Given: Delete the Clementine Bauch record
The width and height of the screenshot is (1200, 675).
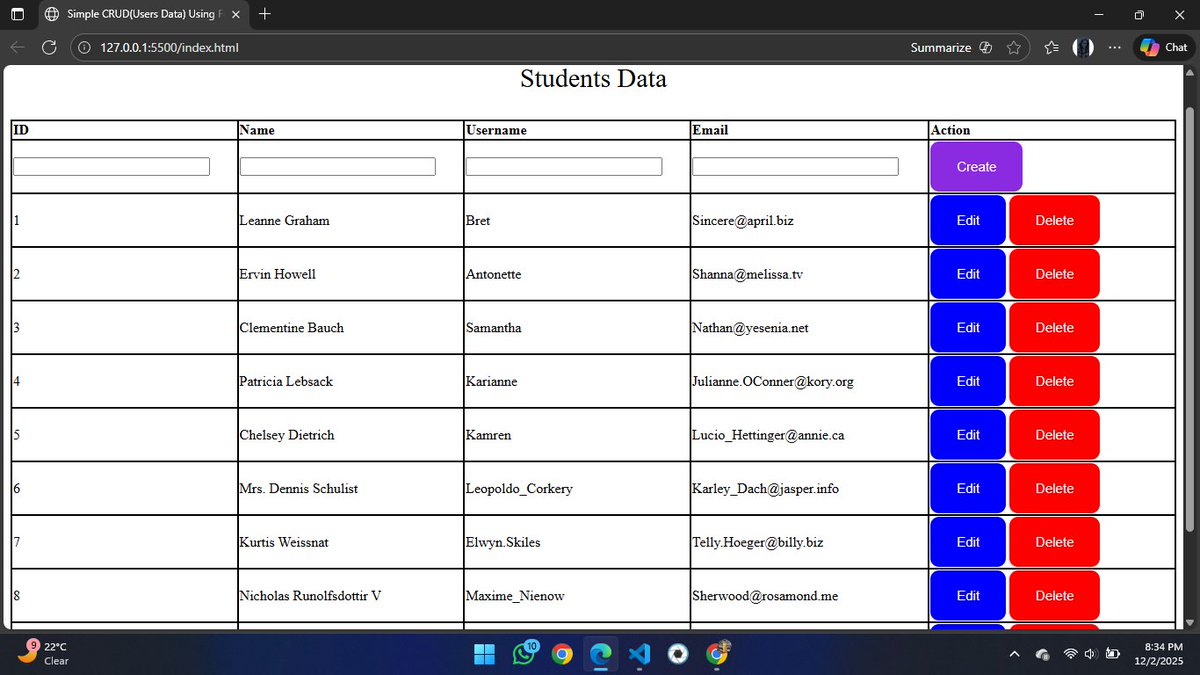Looking at the screenshot, I should click(x=1054, y=327).
